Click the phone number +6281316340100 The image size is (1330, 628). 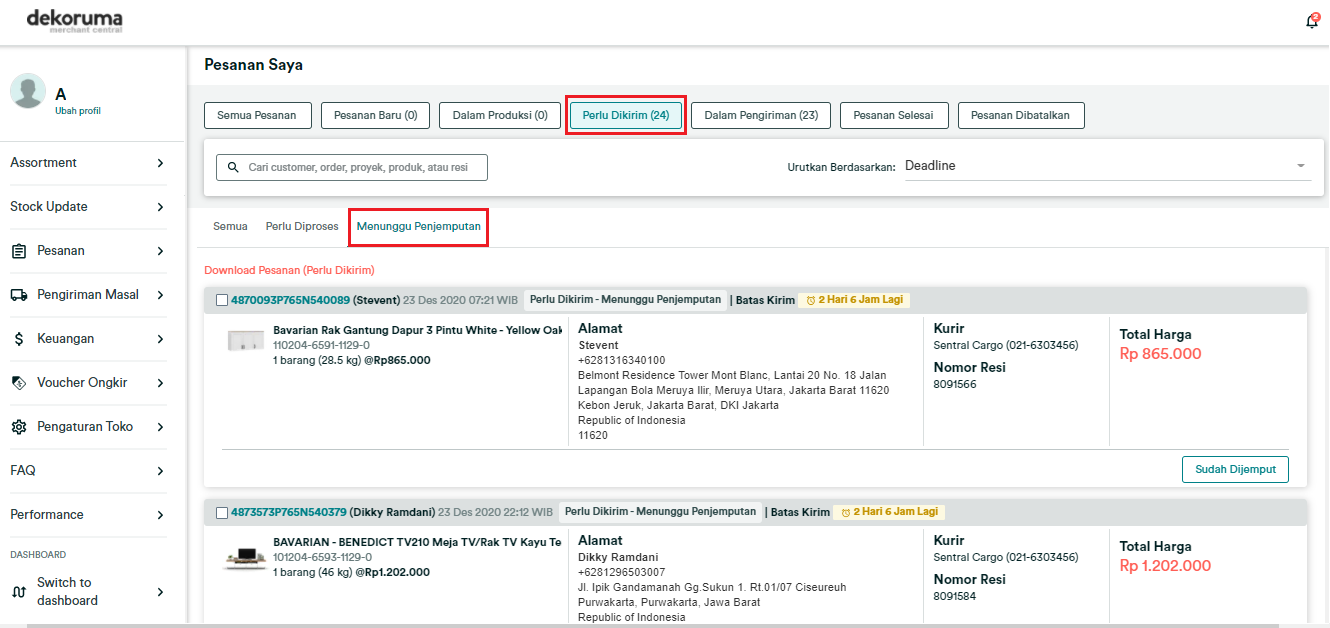tap(622, 360)
